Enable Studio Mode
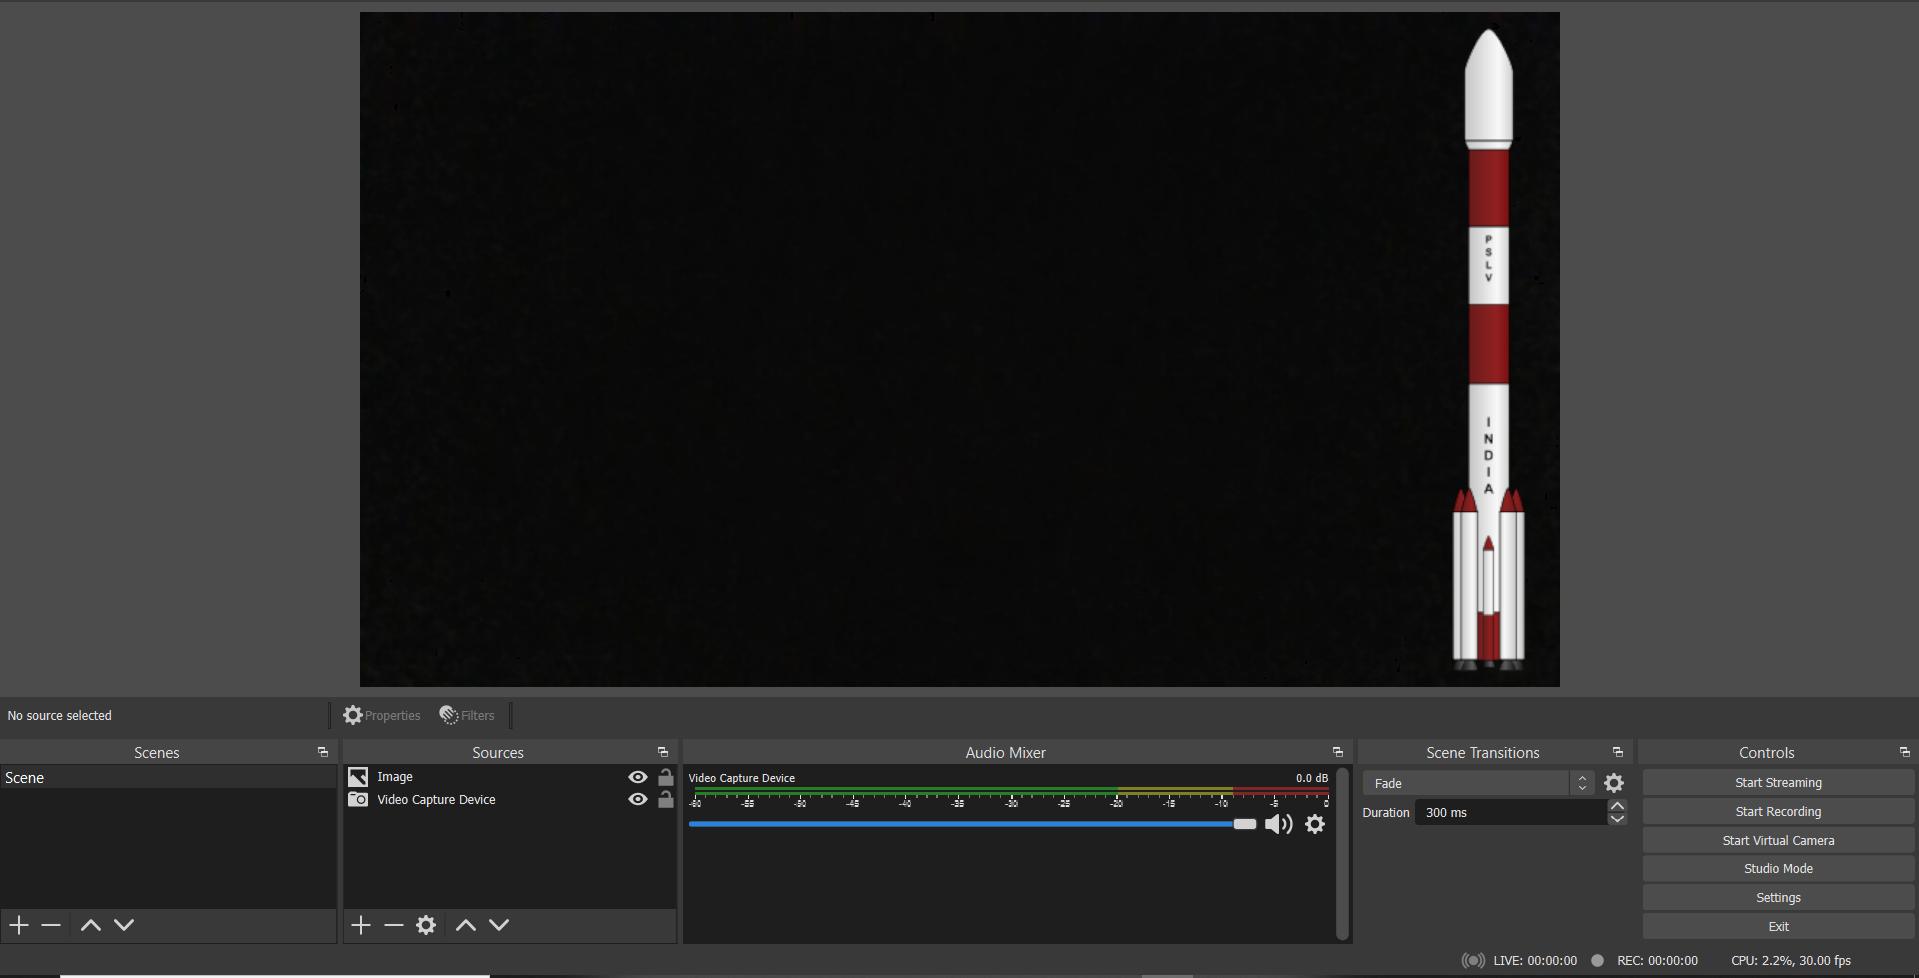This screenshot has width=1919, height=978. tap(1778, 869)
